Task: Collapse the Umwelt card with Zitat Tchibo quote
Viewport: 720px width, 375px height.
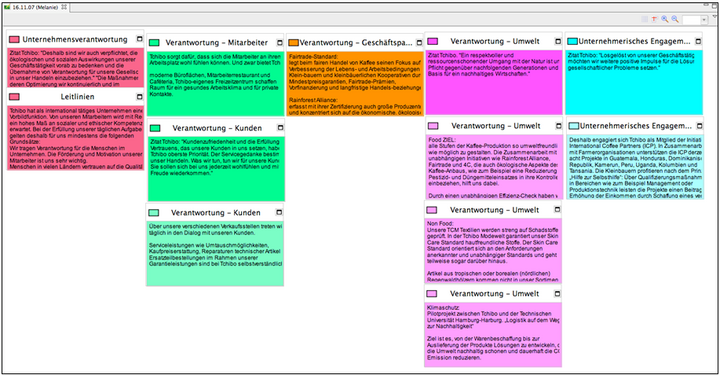Action: [x=558, y=41]
